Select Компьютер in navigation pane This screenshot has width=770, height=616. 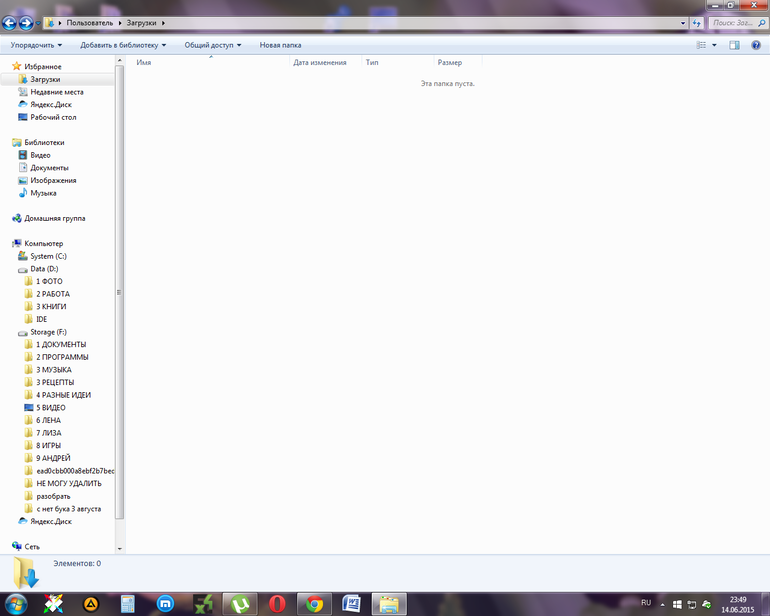click(x=44, y=244)
